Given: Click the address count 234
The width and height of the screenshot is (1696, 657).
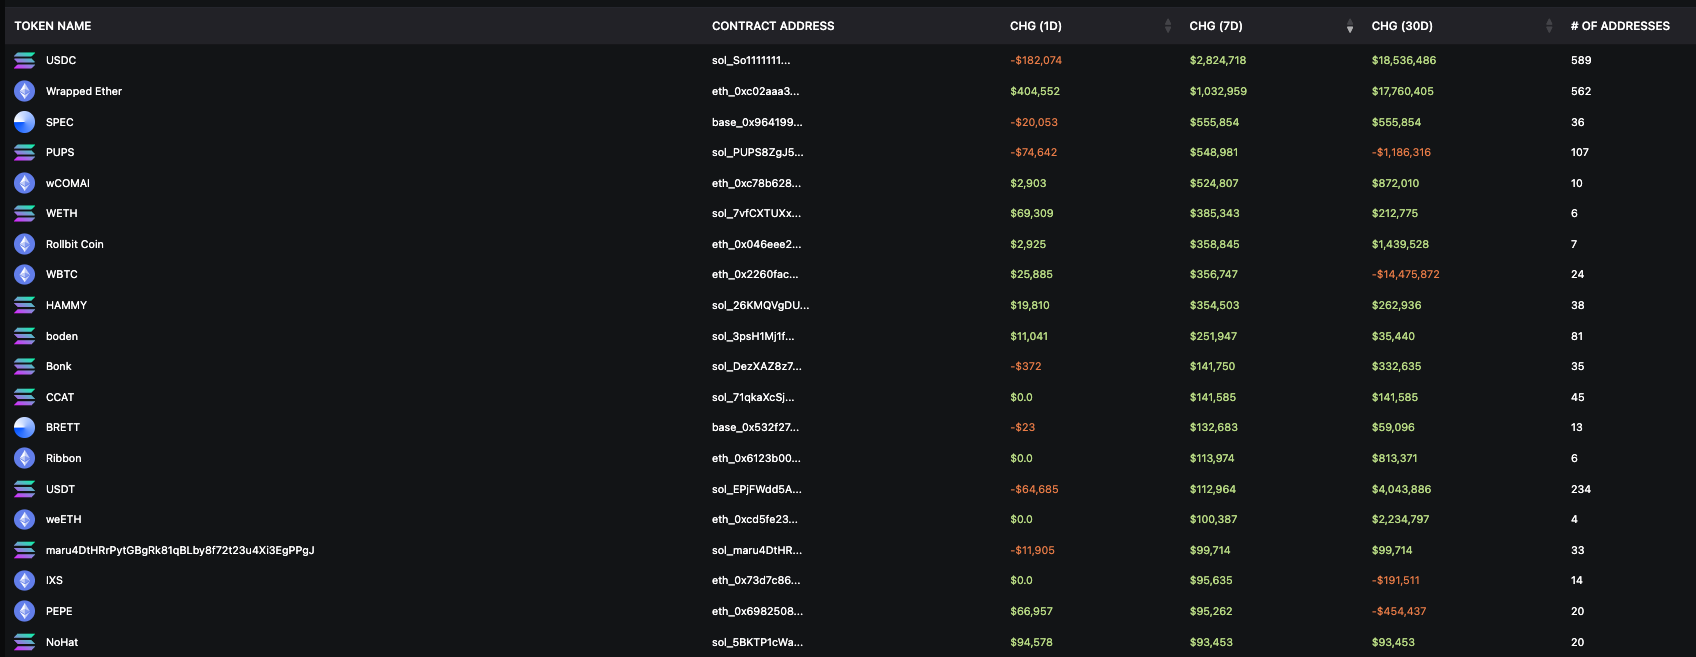Looking at the screenshot, I should coord(1581,489).
